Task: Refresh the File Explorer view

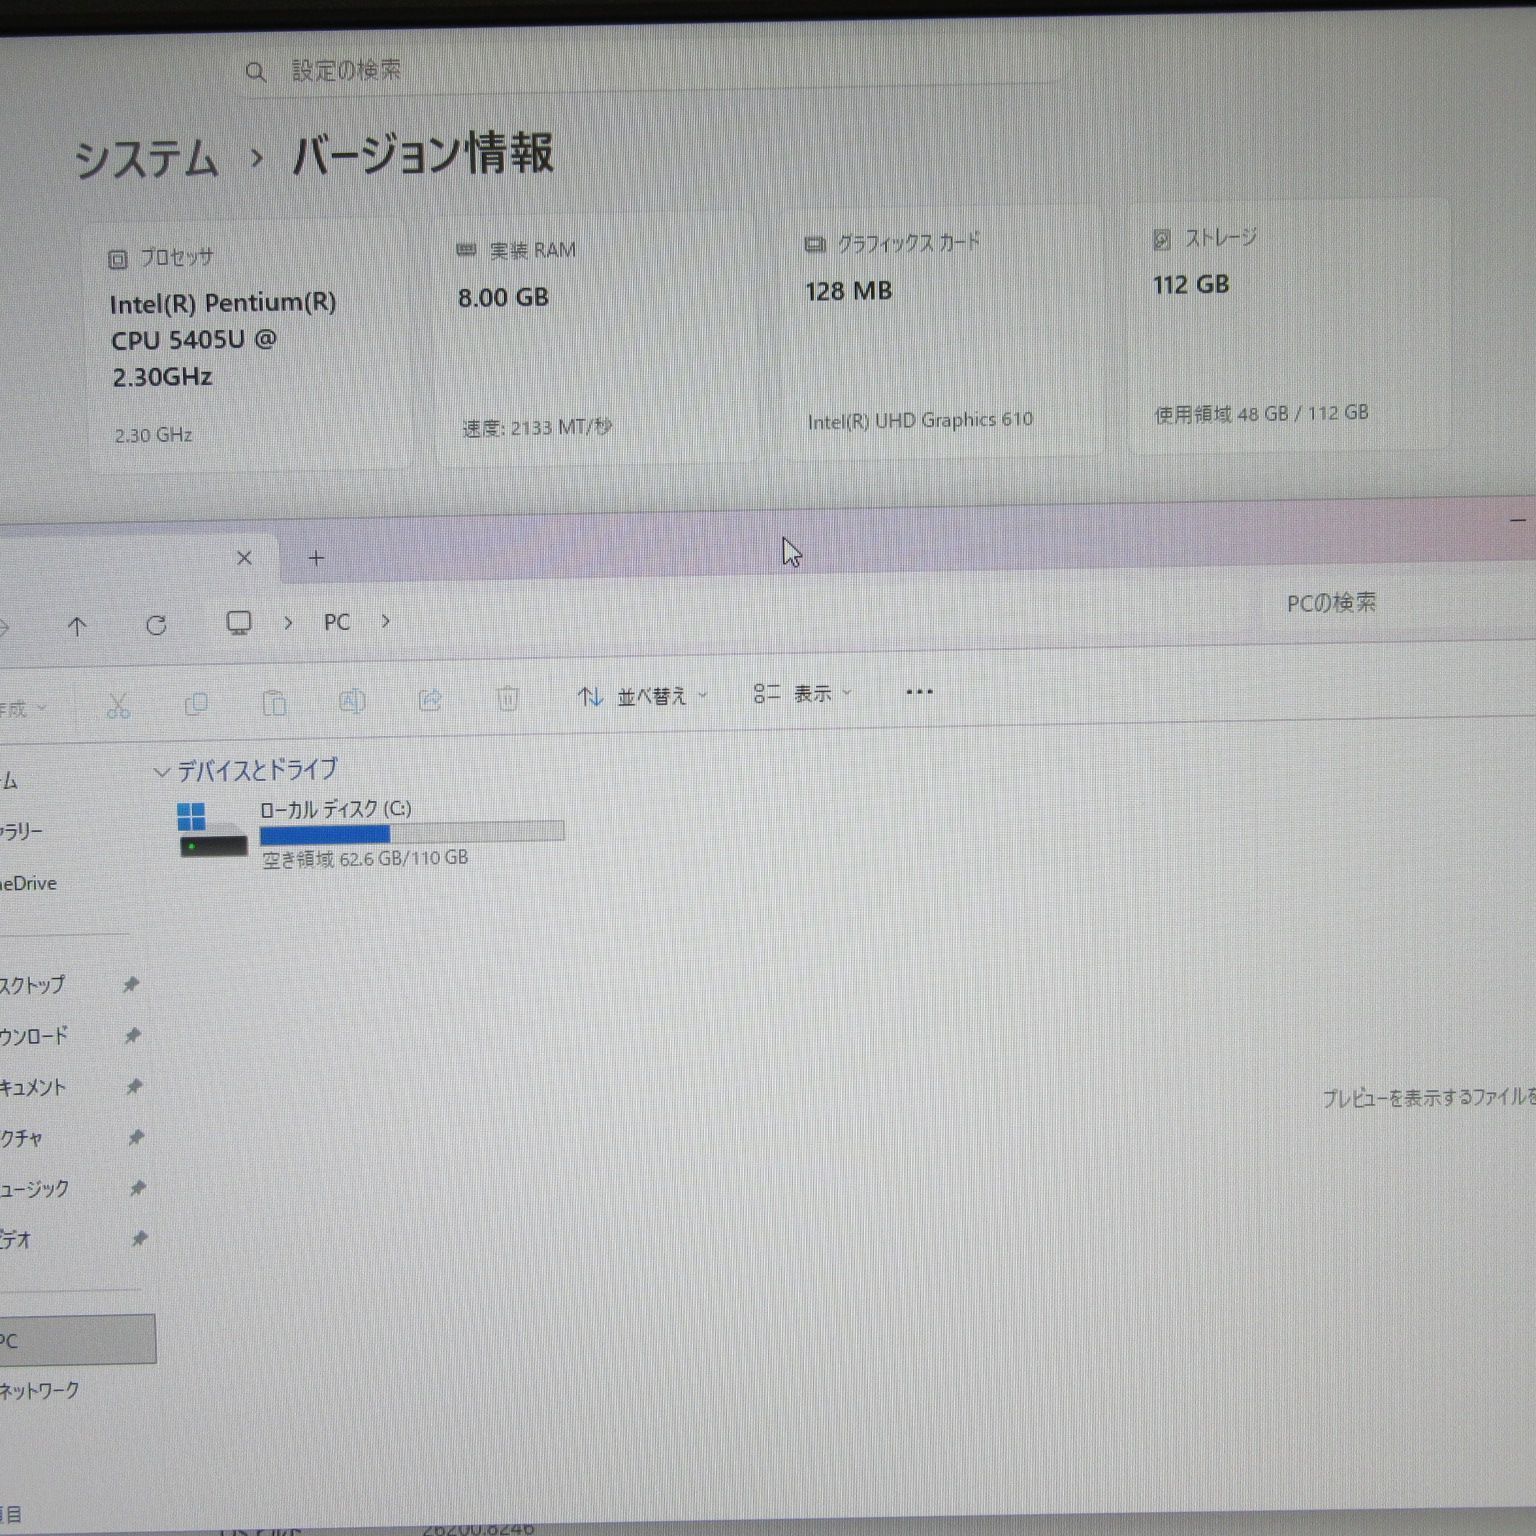Action: 156,625
